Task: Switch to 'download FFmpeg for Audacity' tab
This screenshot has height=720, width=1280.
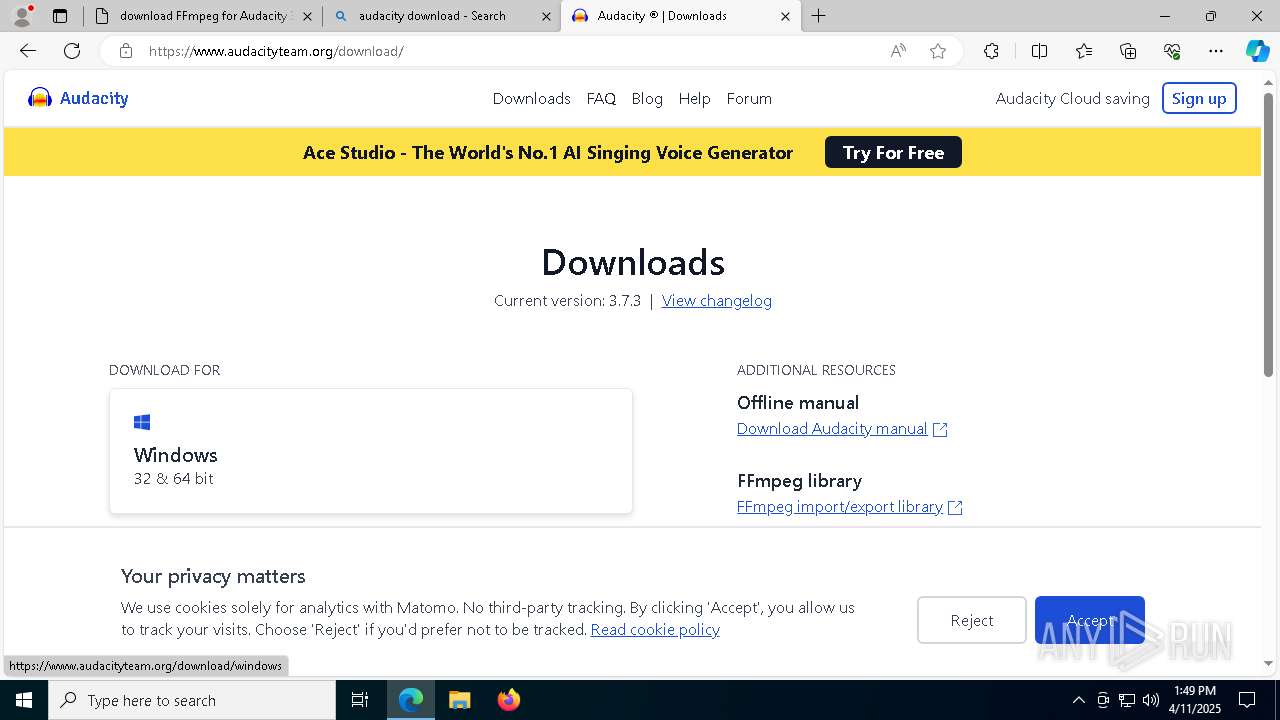Action: point(203,16)
